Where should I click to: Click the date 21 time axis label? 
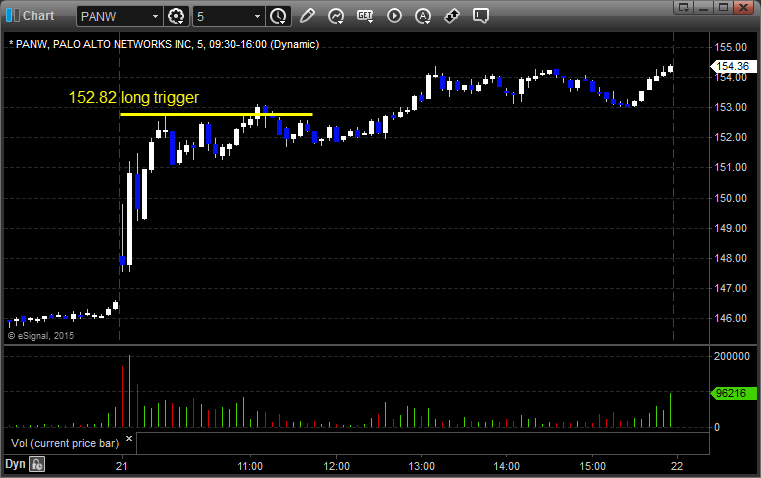click(122, 466)
